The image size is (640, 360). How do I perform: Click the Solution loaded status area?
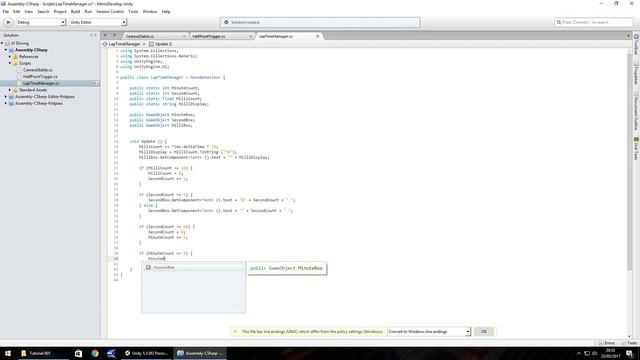click(320, 22)
